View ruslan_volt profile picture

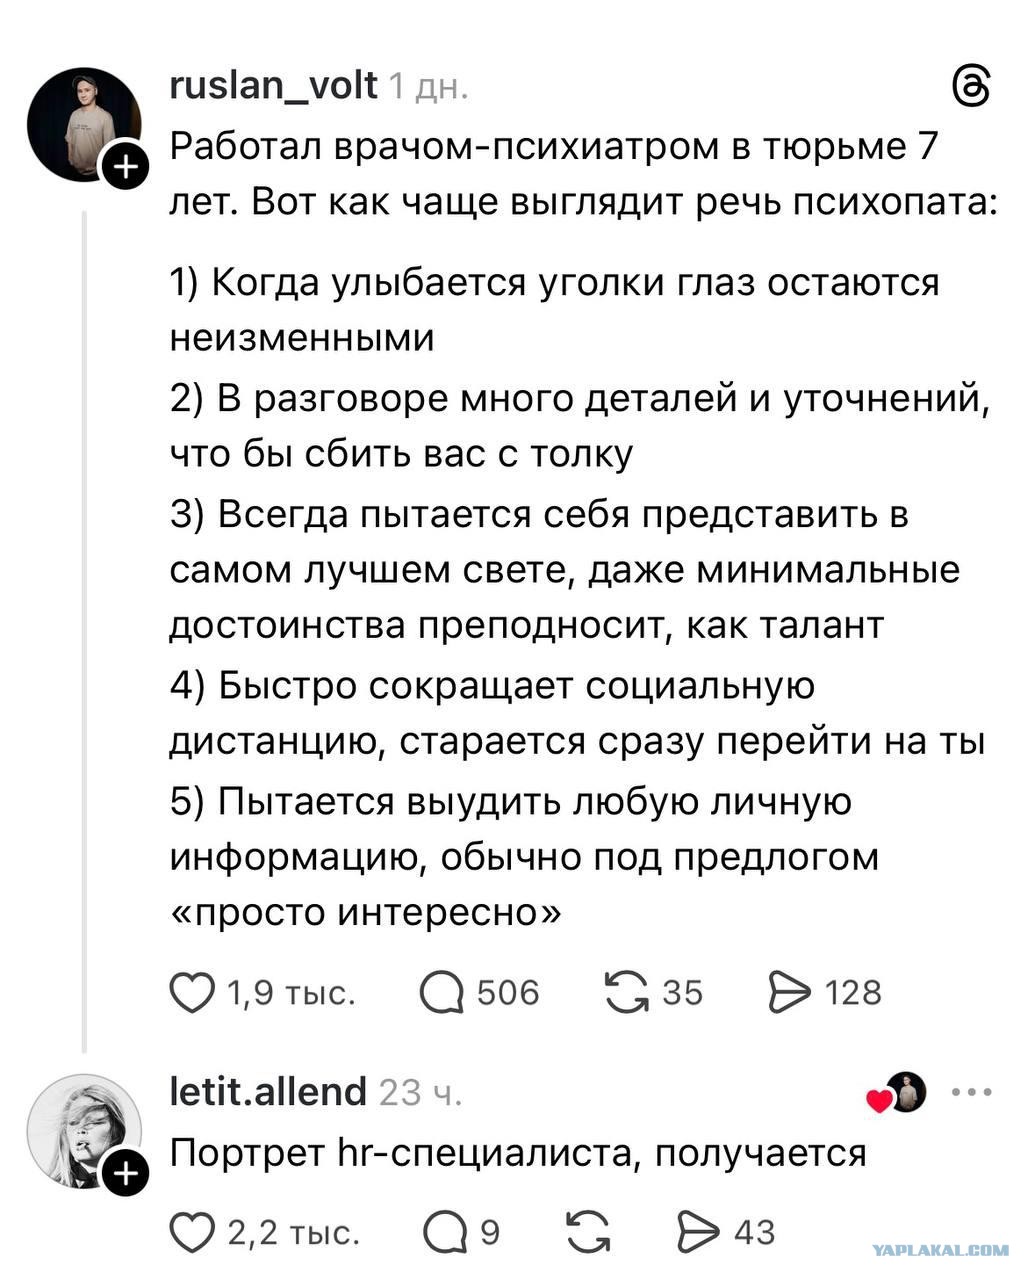click(x=82, y=124)
